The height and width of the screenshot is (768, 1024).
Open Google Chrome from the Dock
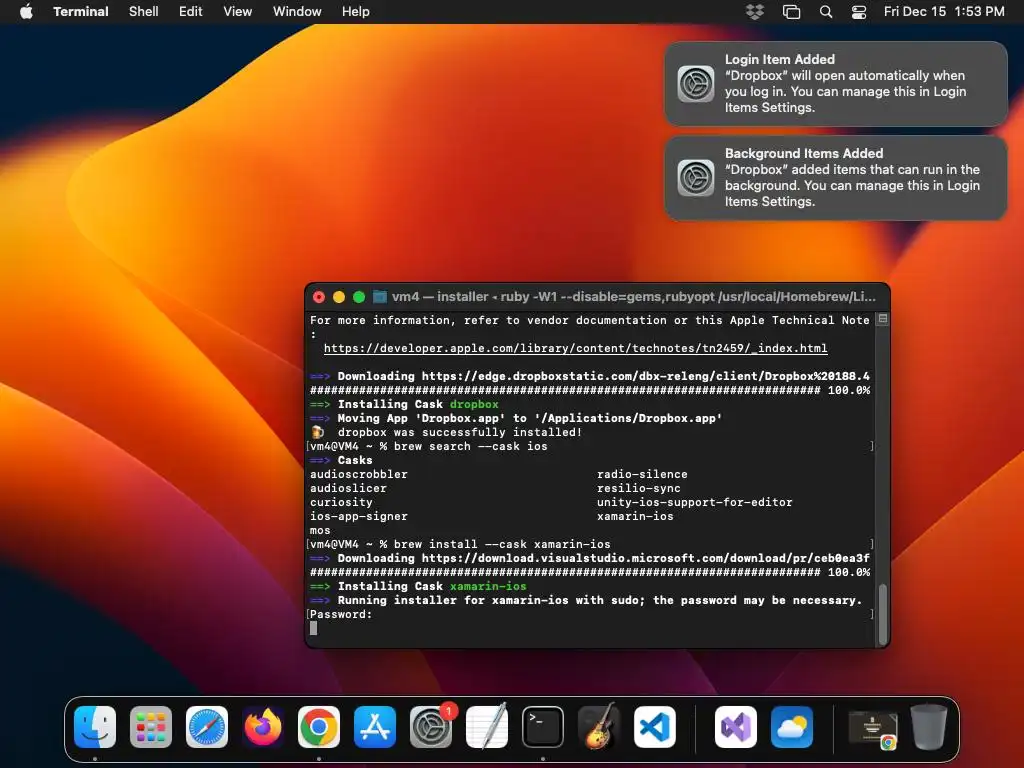(319, 727)
